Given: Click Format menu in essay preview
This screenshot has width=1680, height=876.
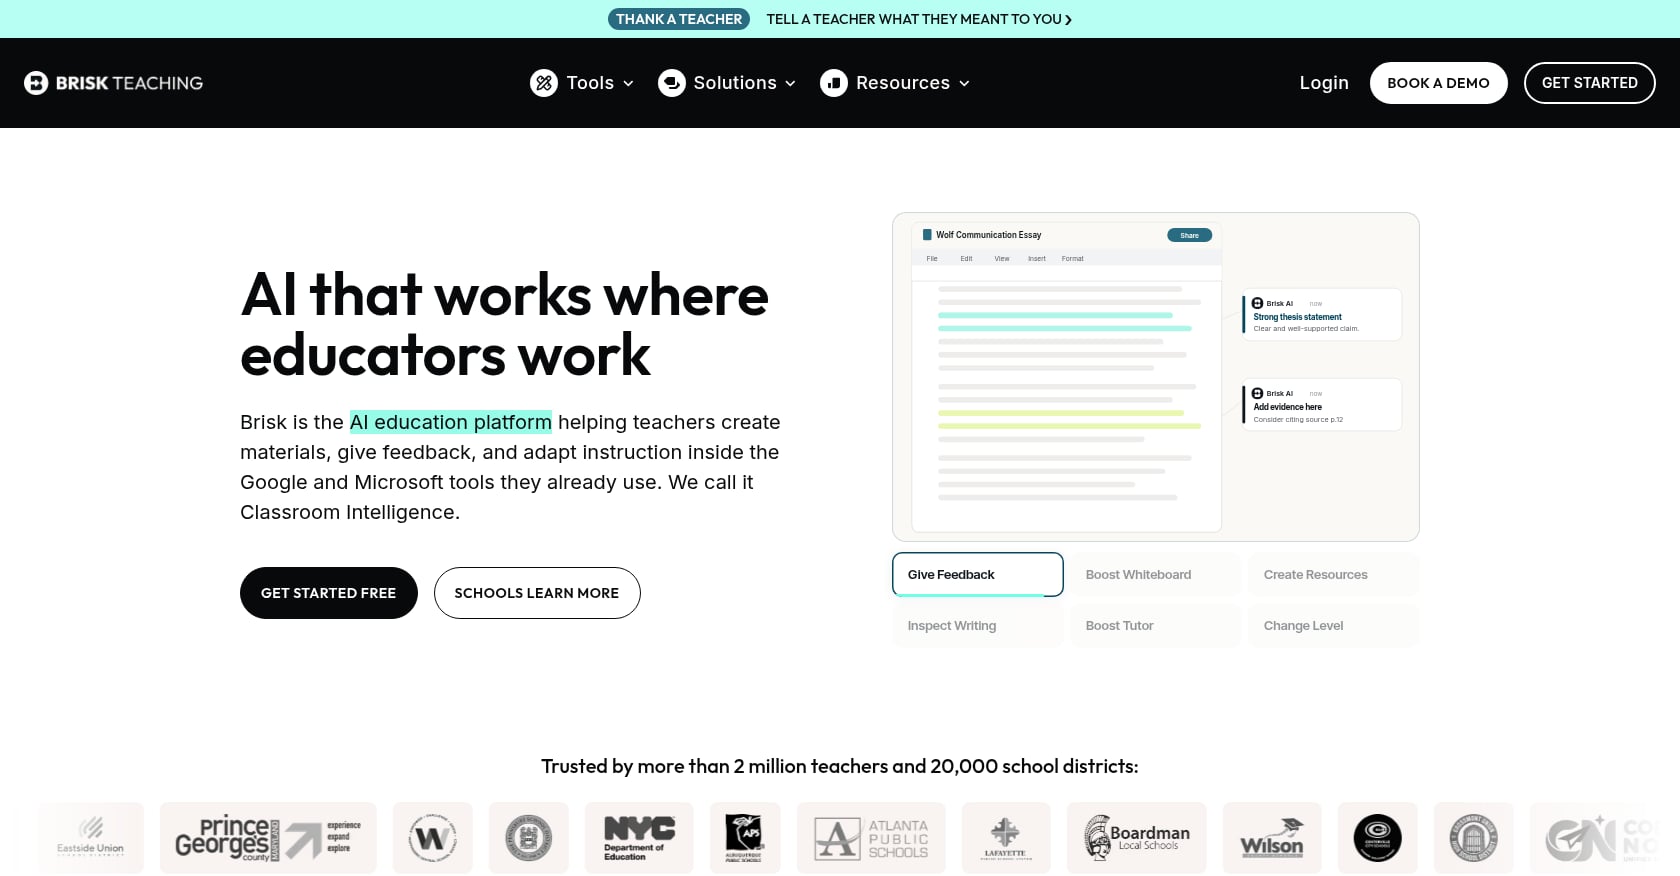Looking at the screenshot, I should tap(1073, 258).
